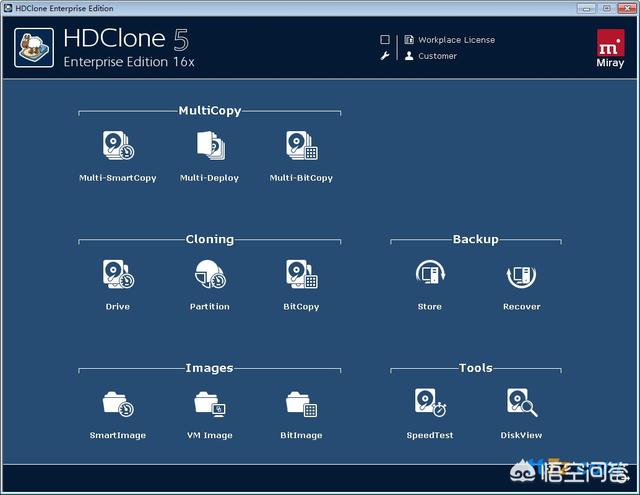Click the Backup section heading

tap(476, 239)
